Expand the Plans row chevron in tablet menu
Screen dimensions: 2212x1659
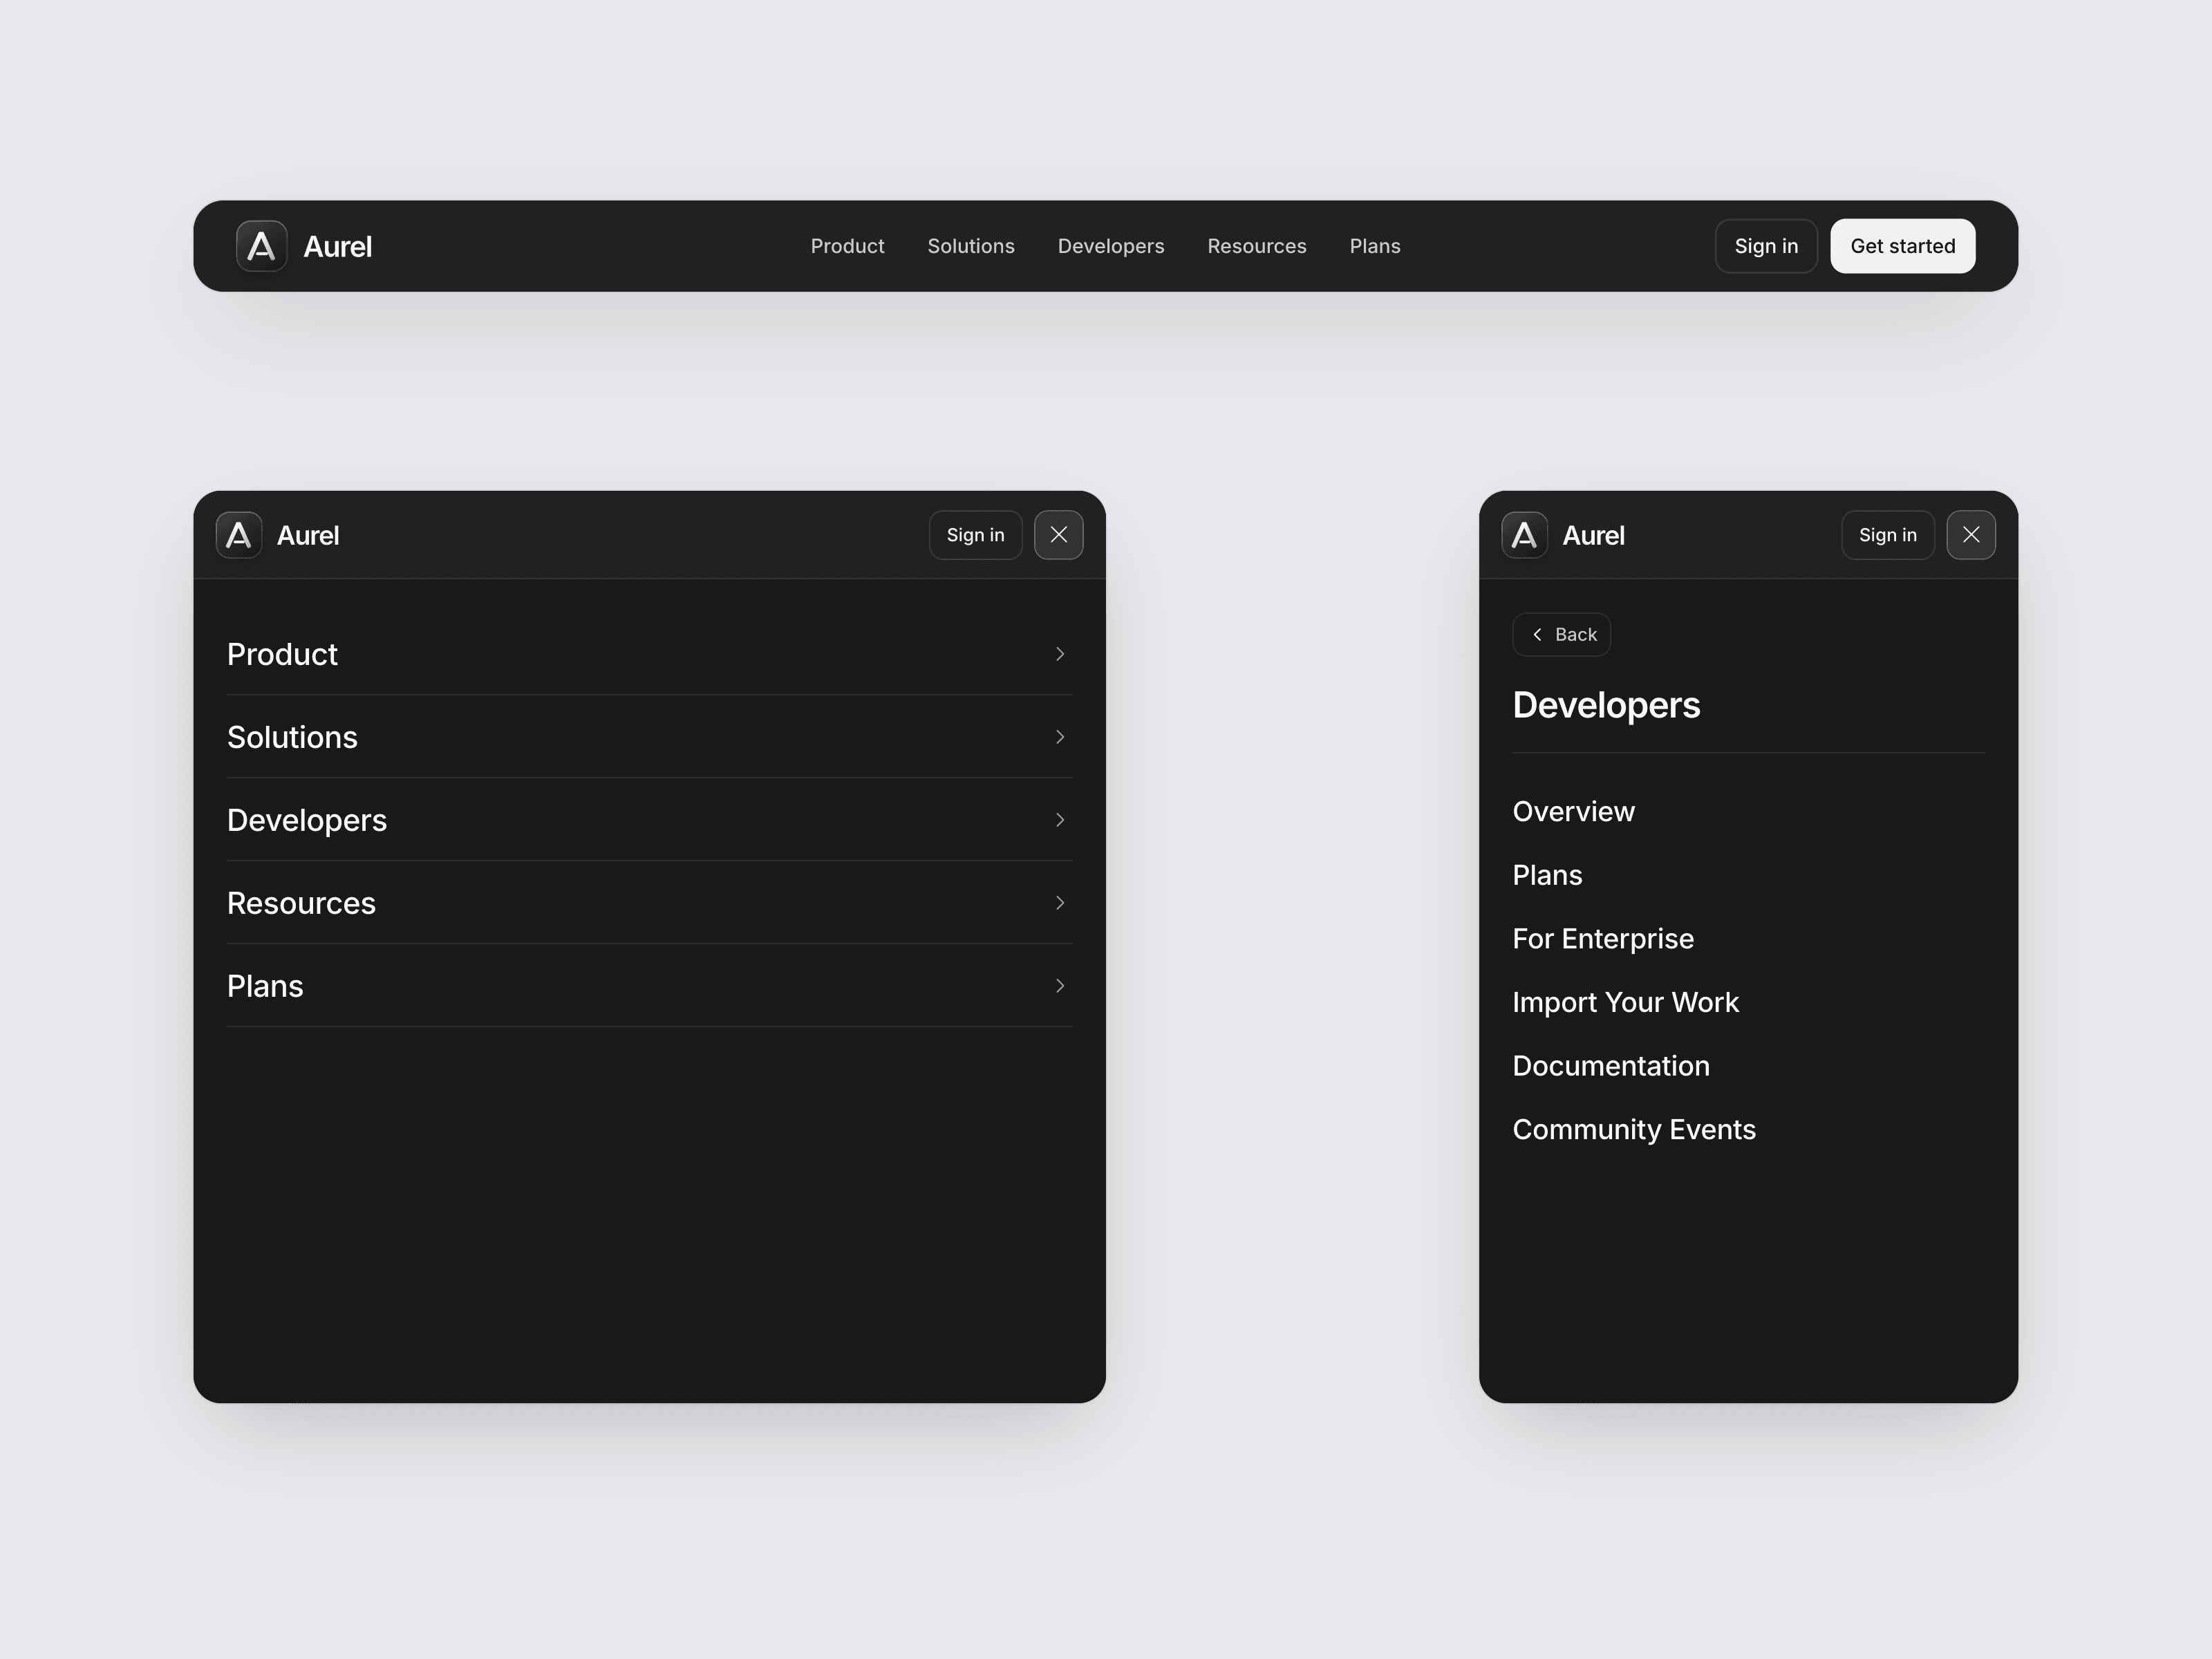click(1060, 986)
